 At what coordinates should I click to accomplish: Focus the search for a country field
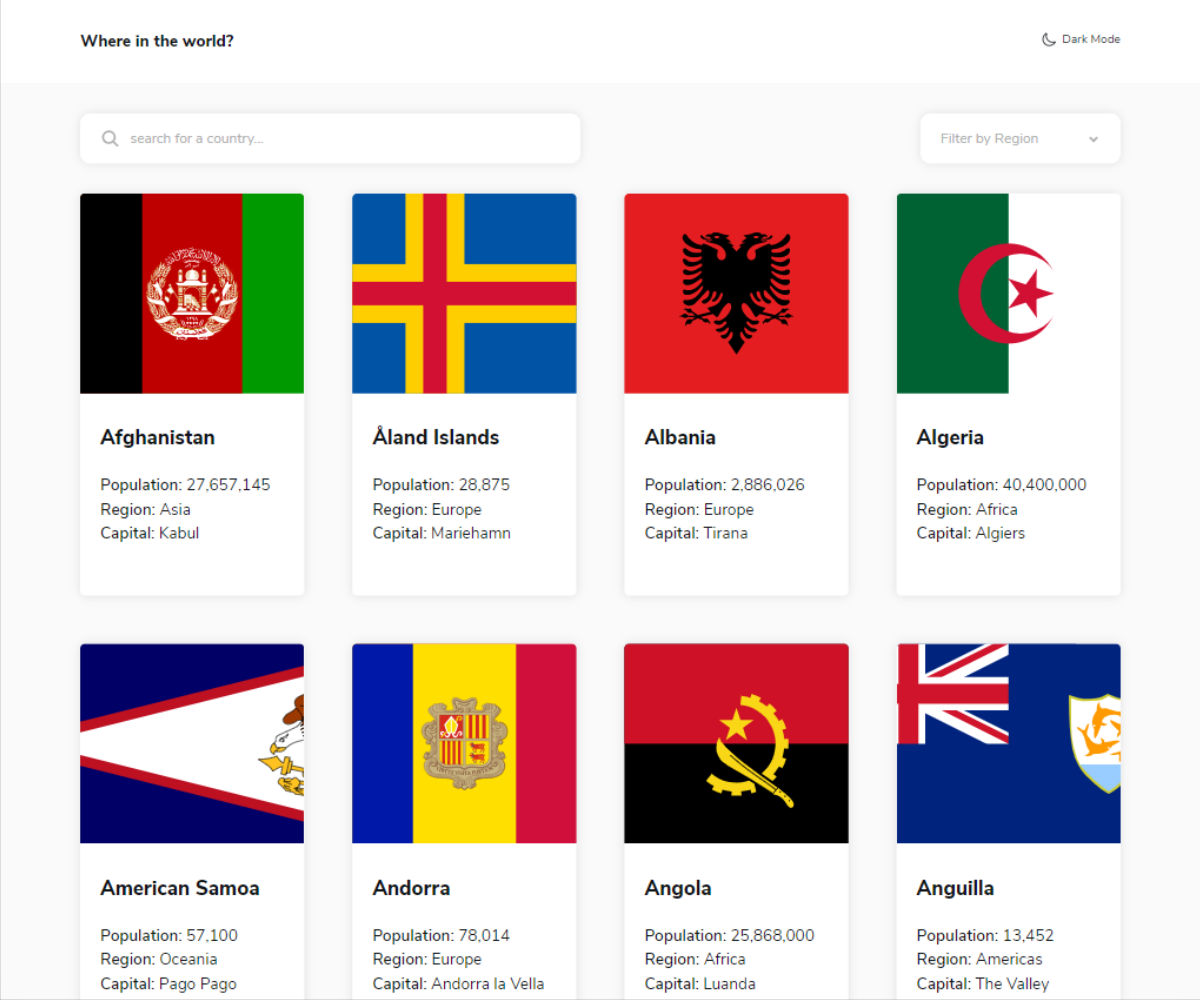pos(330,138)
